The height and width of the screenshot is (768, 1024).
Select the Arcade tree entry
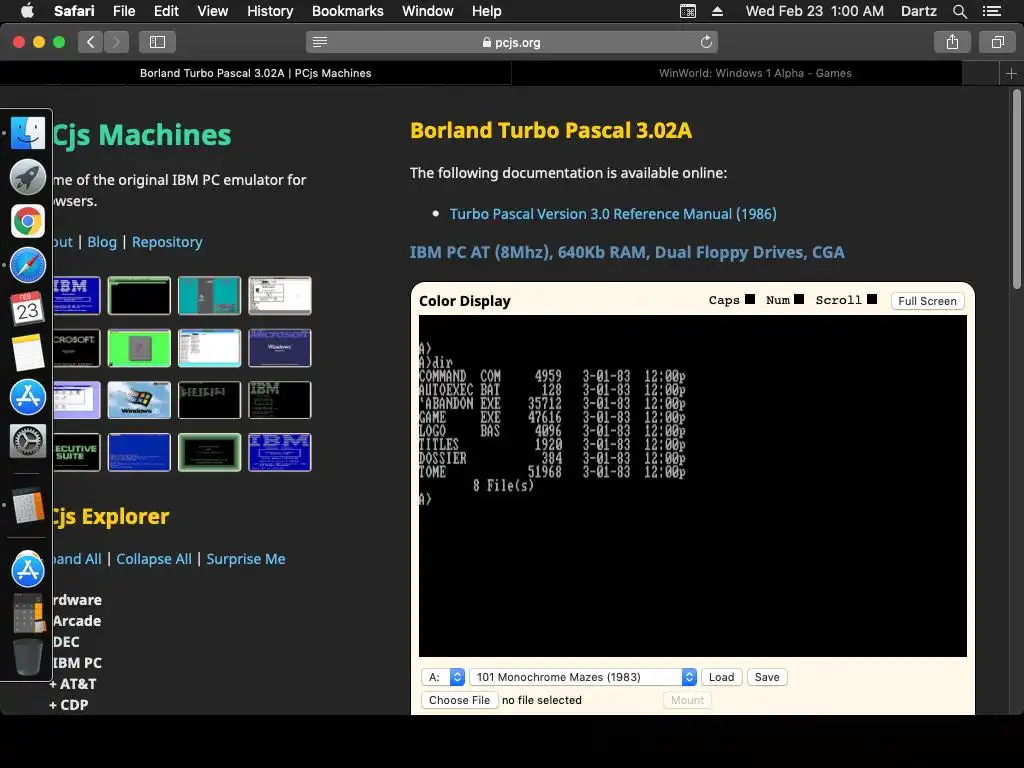tap(77, 621)
